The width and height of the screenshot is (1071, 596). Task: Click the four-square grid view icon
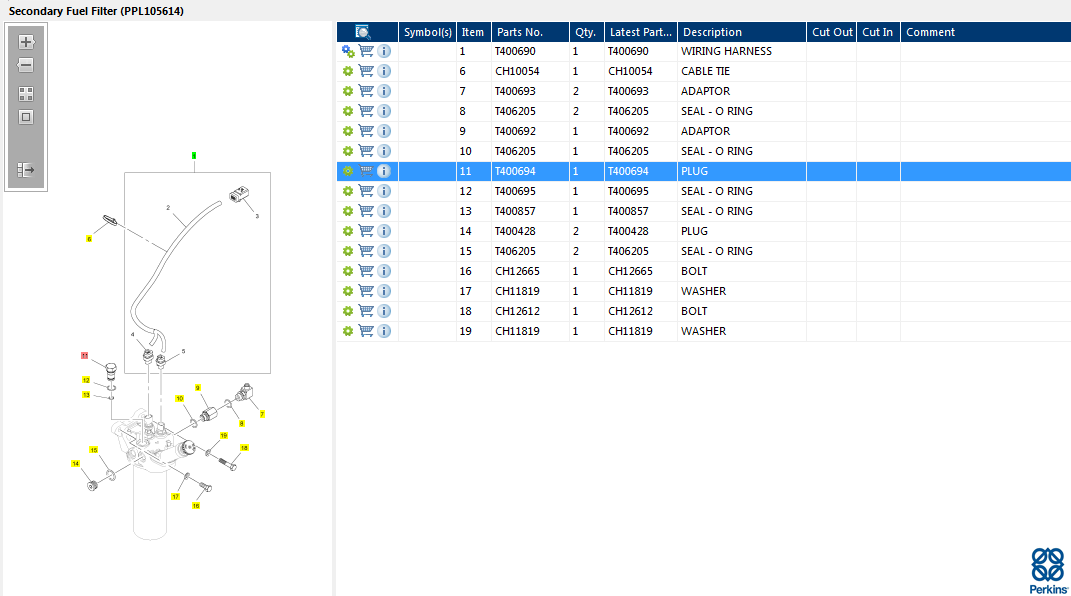point(26,94)
